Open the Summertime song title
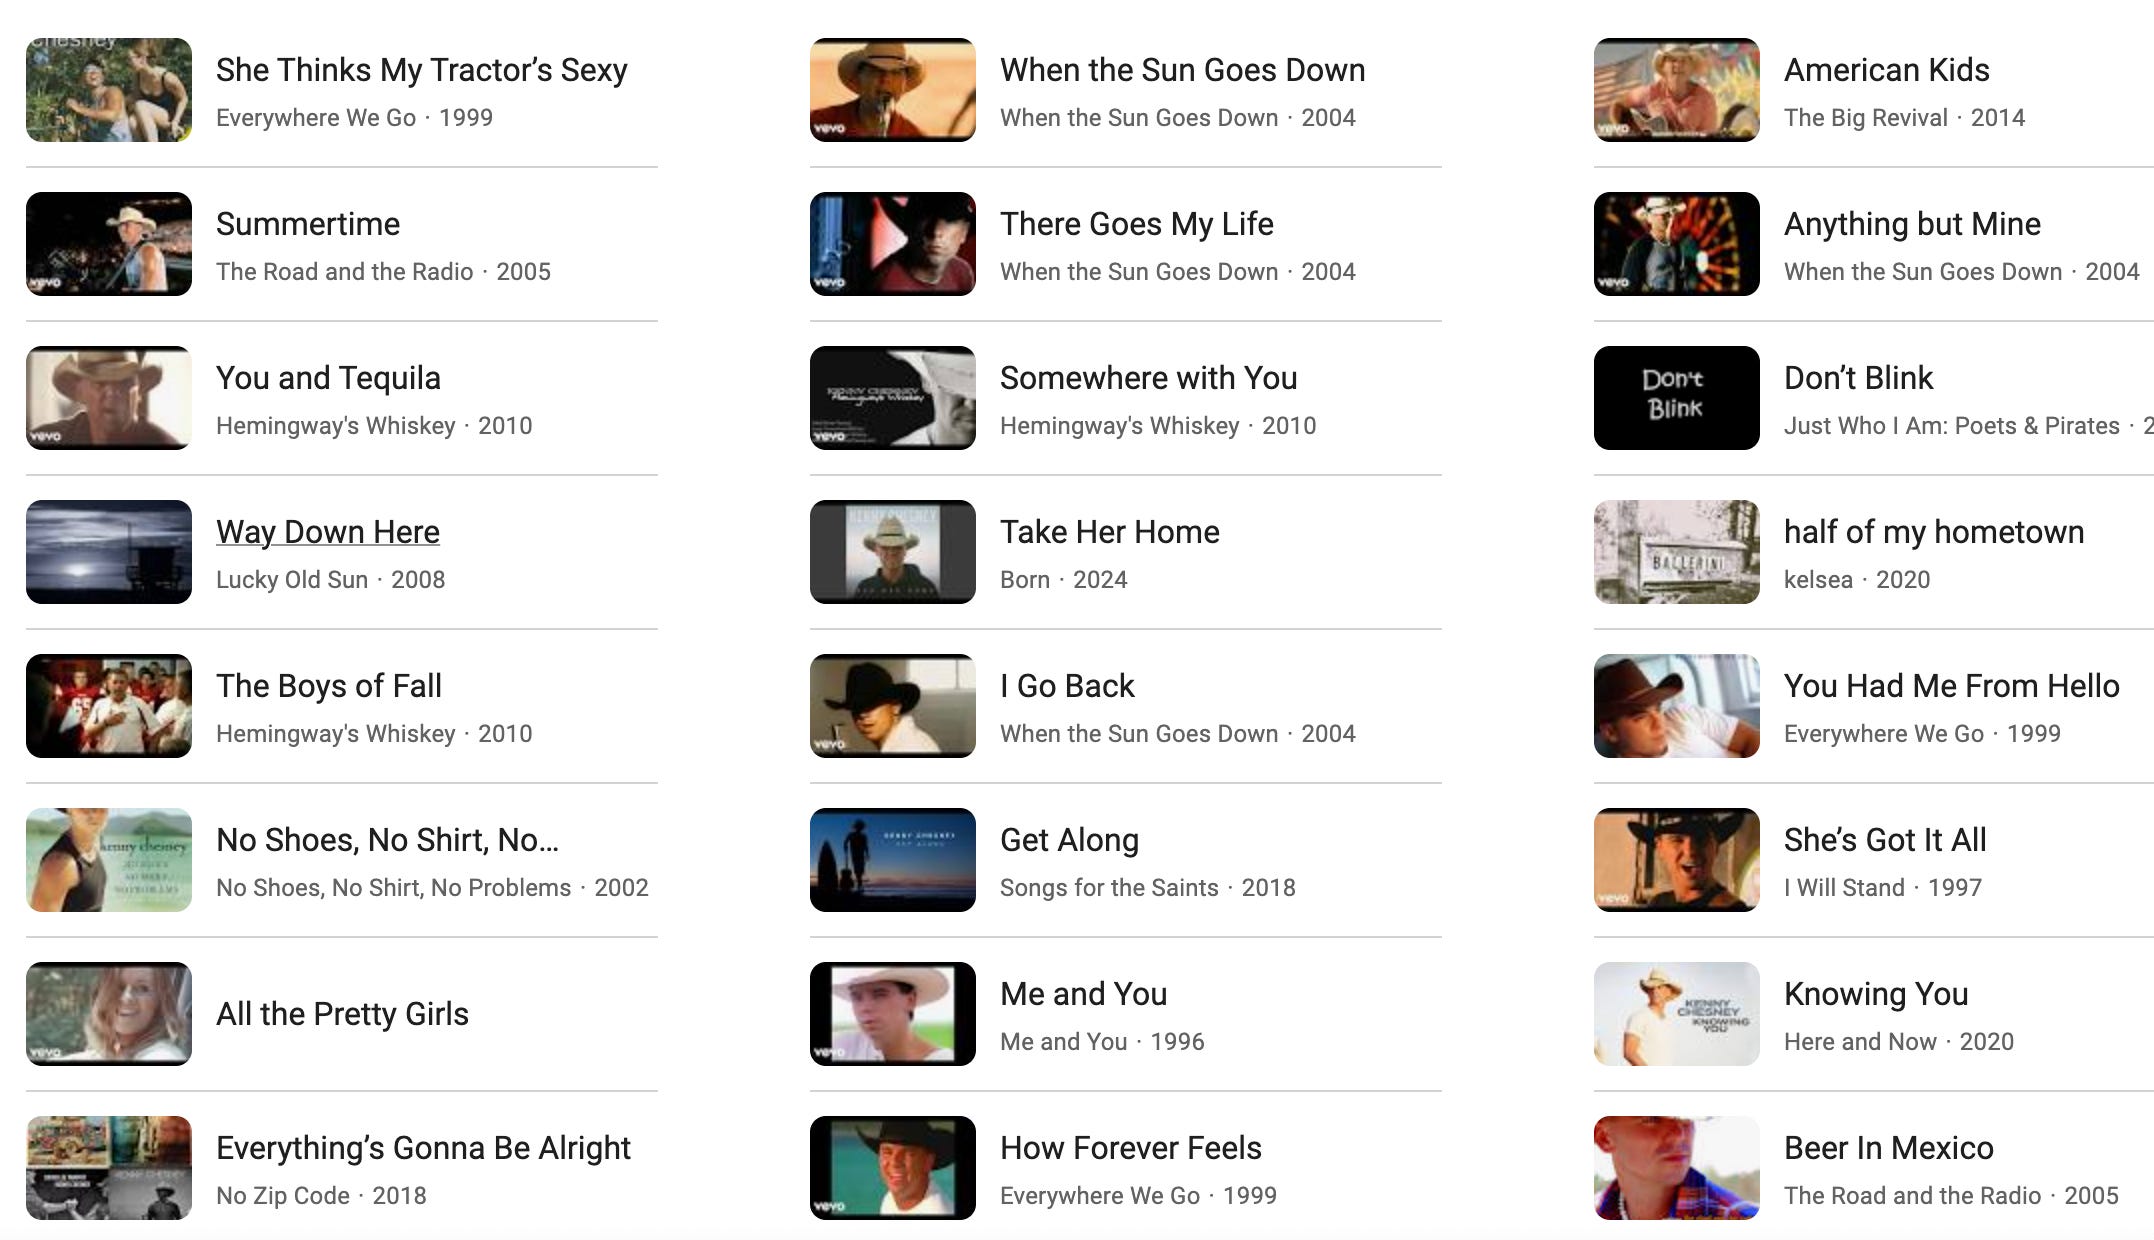The image size is (2154, 1240). (x=308, y=224)
